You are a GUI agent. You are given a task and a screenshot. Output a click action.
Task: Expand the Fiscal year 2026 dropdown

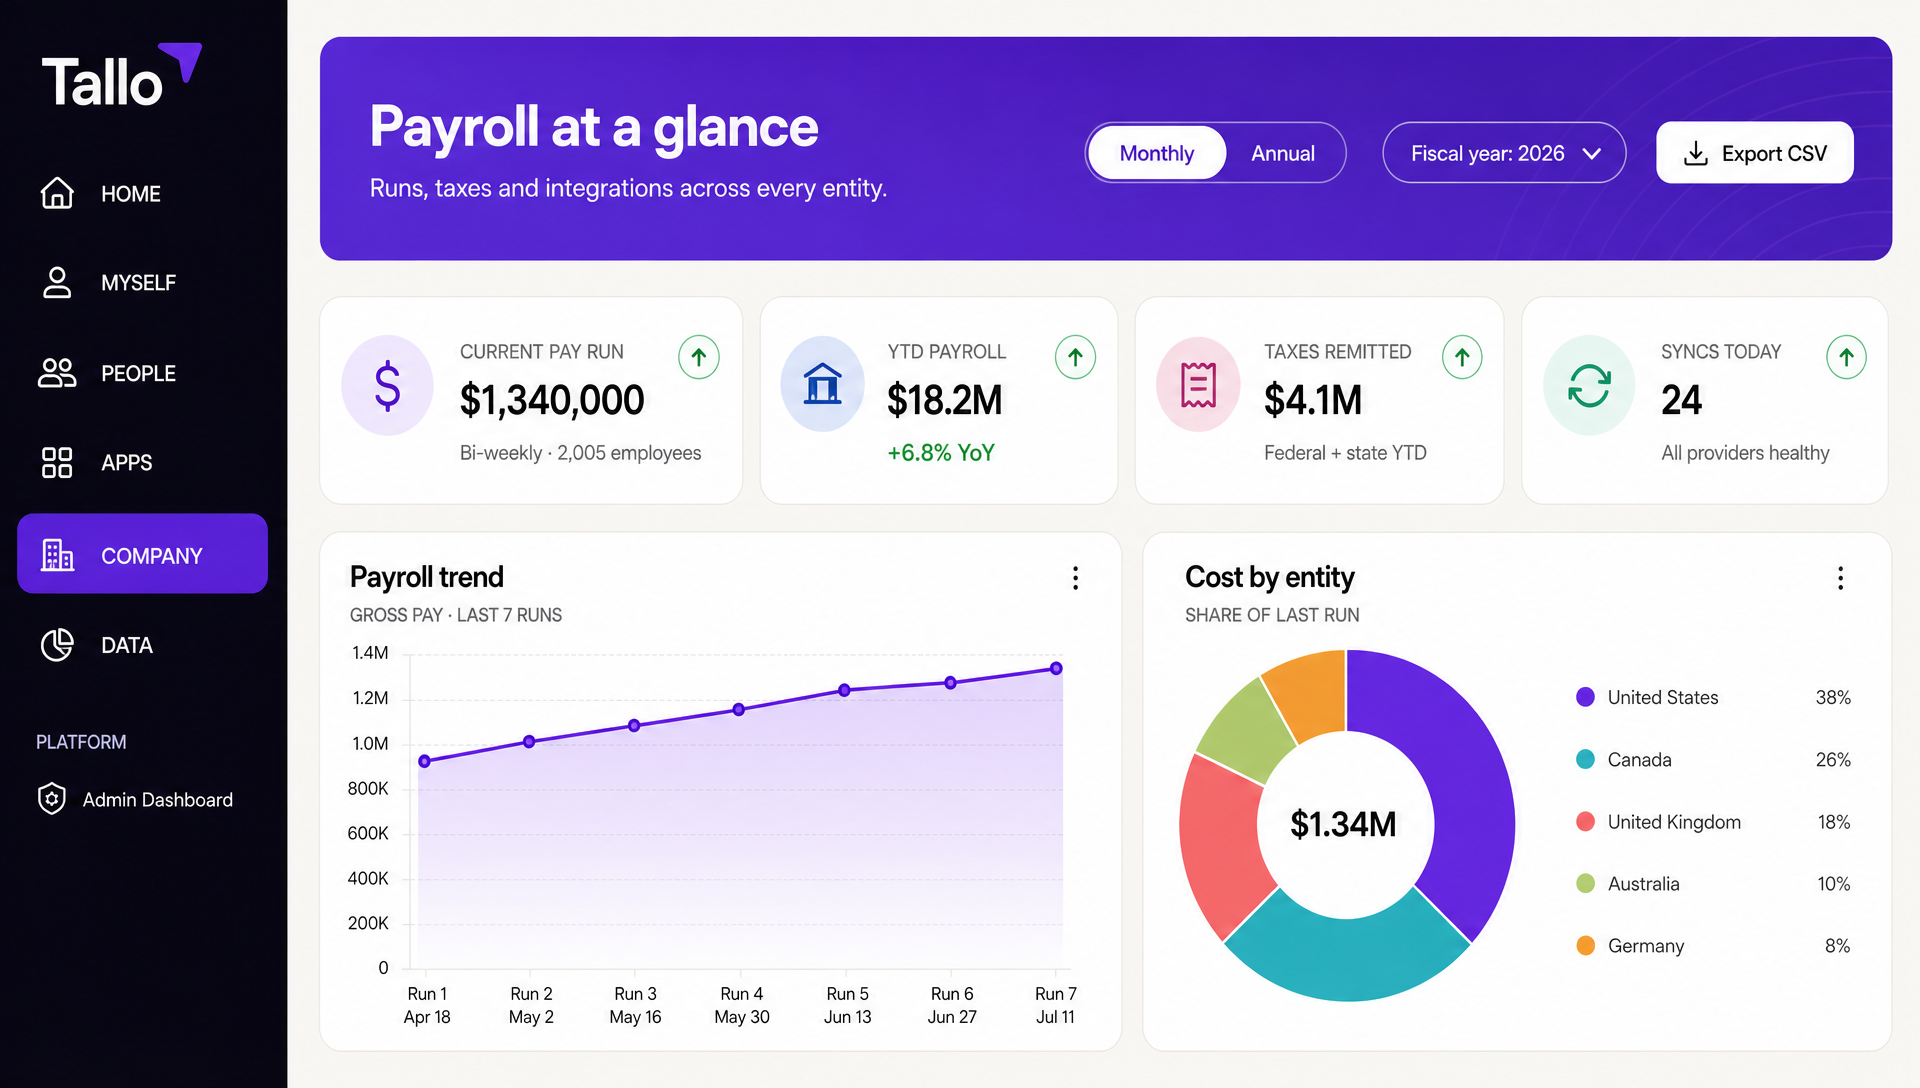tap(1504, 153)
